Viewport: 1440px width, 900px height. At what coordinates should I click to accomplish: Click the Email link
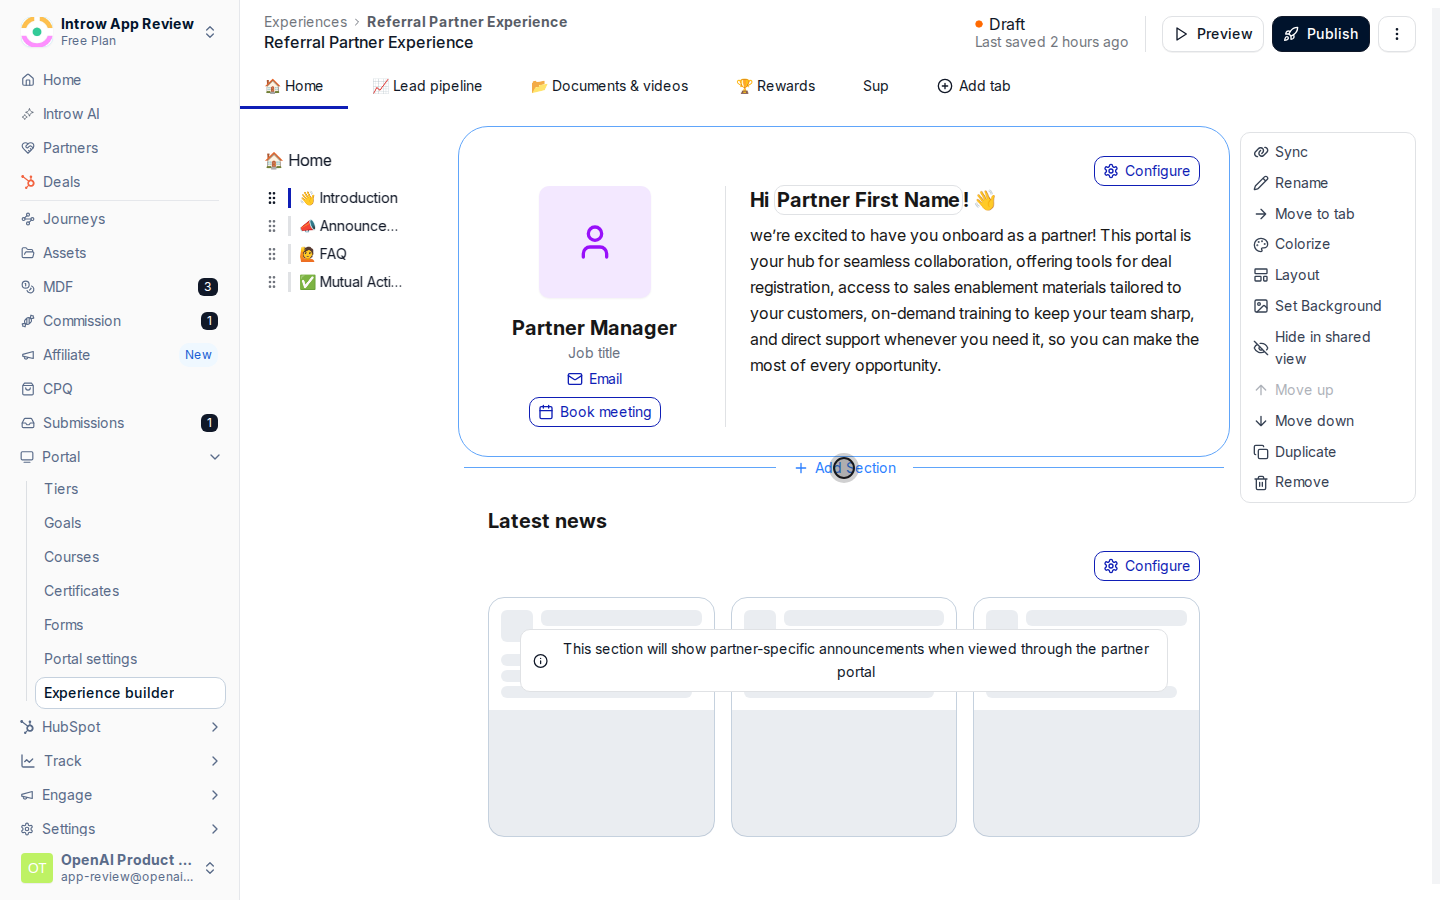tap(595, 379)
